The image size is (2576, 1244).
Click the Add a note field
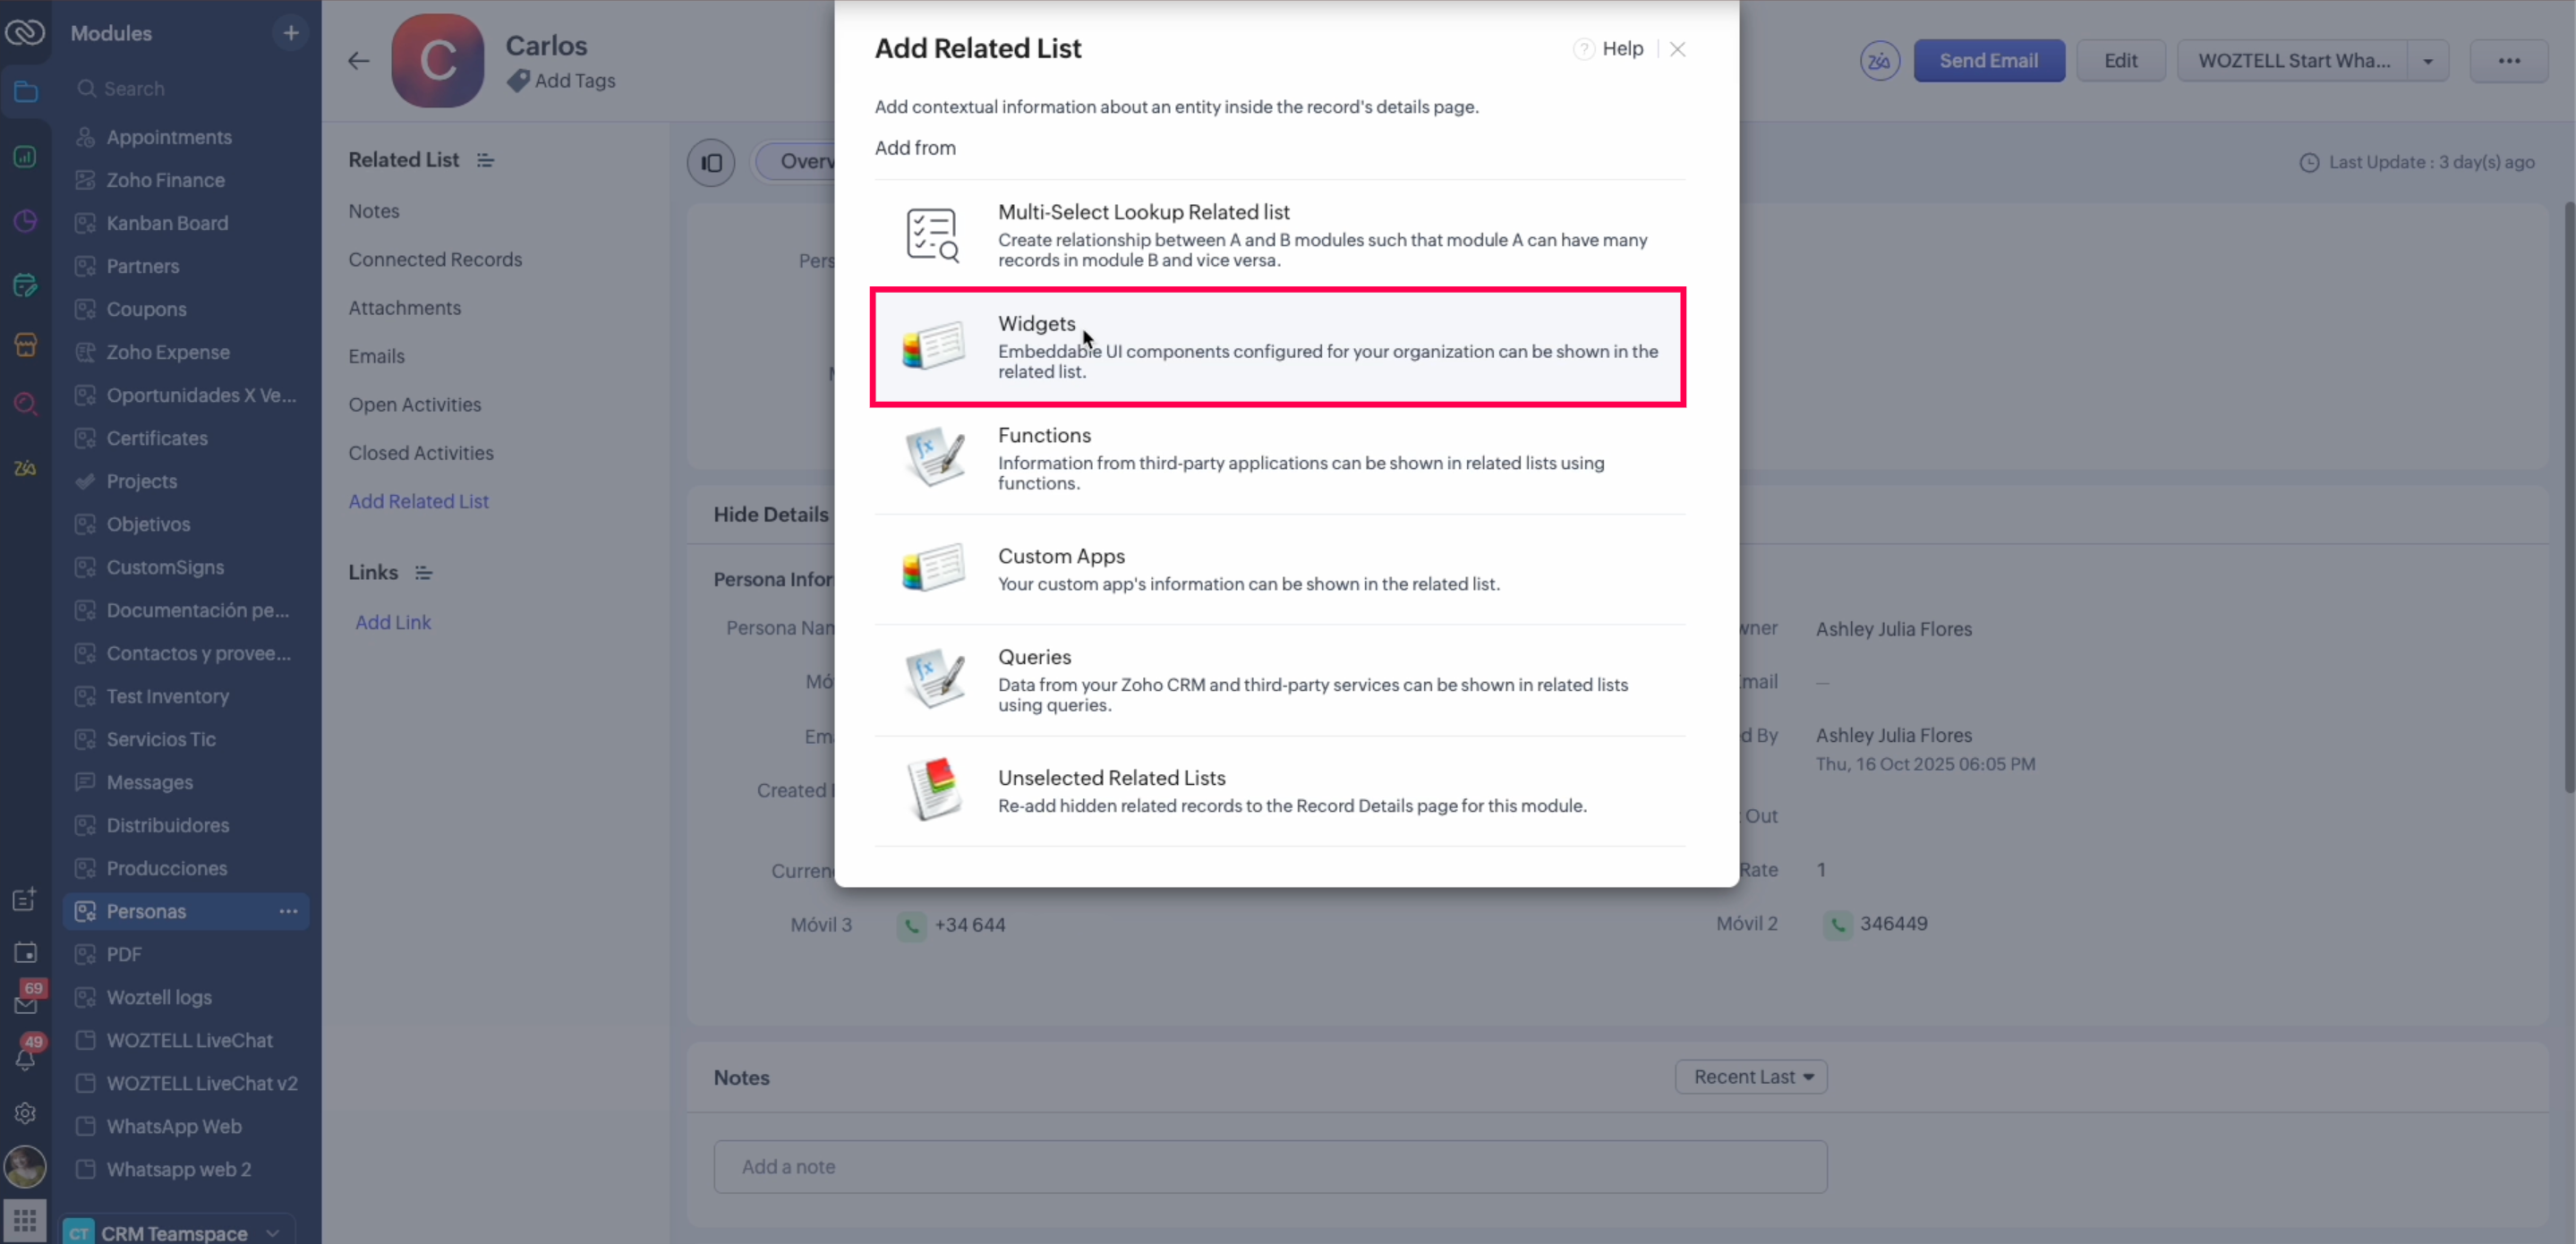pos(1269,1166)
